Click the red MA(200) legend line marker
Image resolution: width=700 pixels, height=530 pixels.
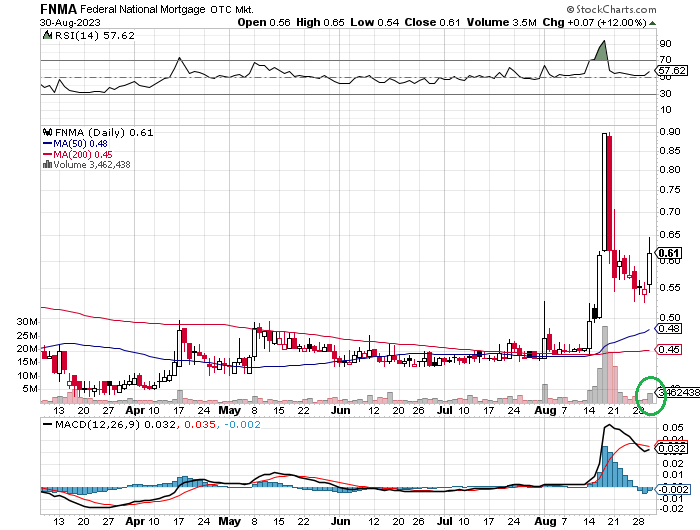pyautogui.click(x=48, y=154)
